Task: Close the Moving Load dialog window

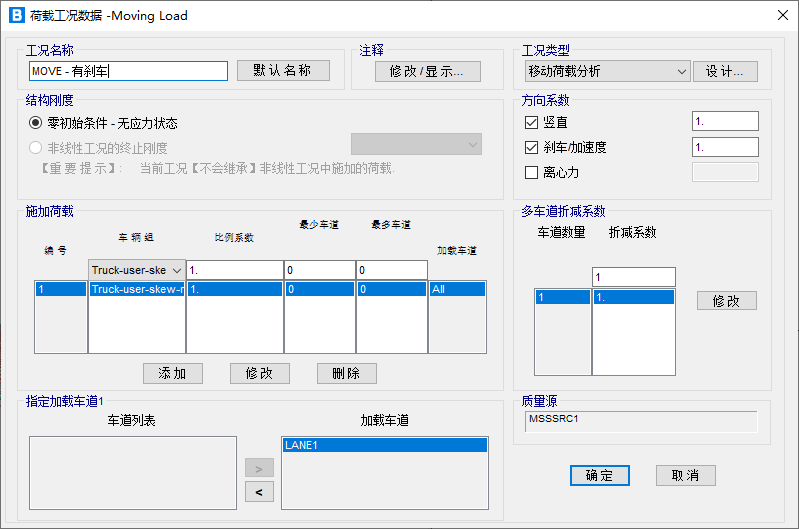Action: [781, 15]
